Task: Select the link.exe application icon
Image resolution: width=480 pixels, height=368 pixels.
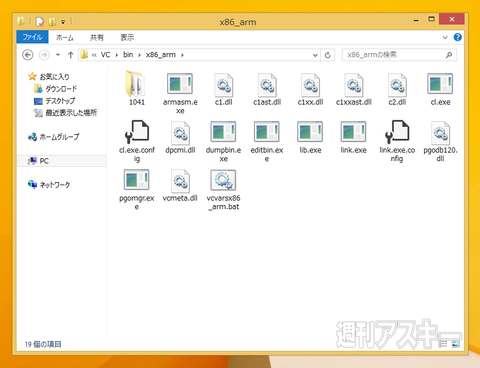Action: pyautogui.click(x=353, y=132)
